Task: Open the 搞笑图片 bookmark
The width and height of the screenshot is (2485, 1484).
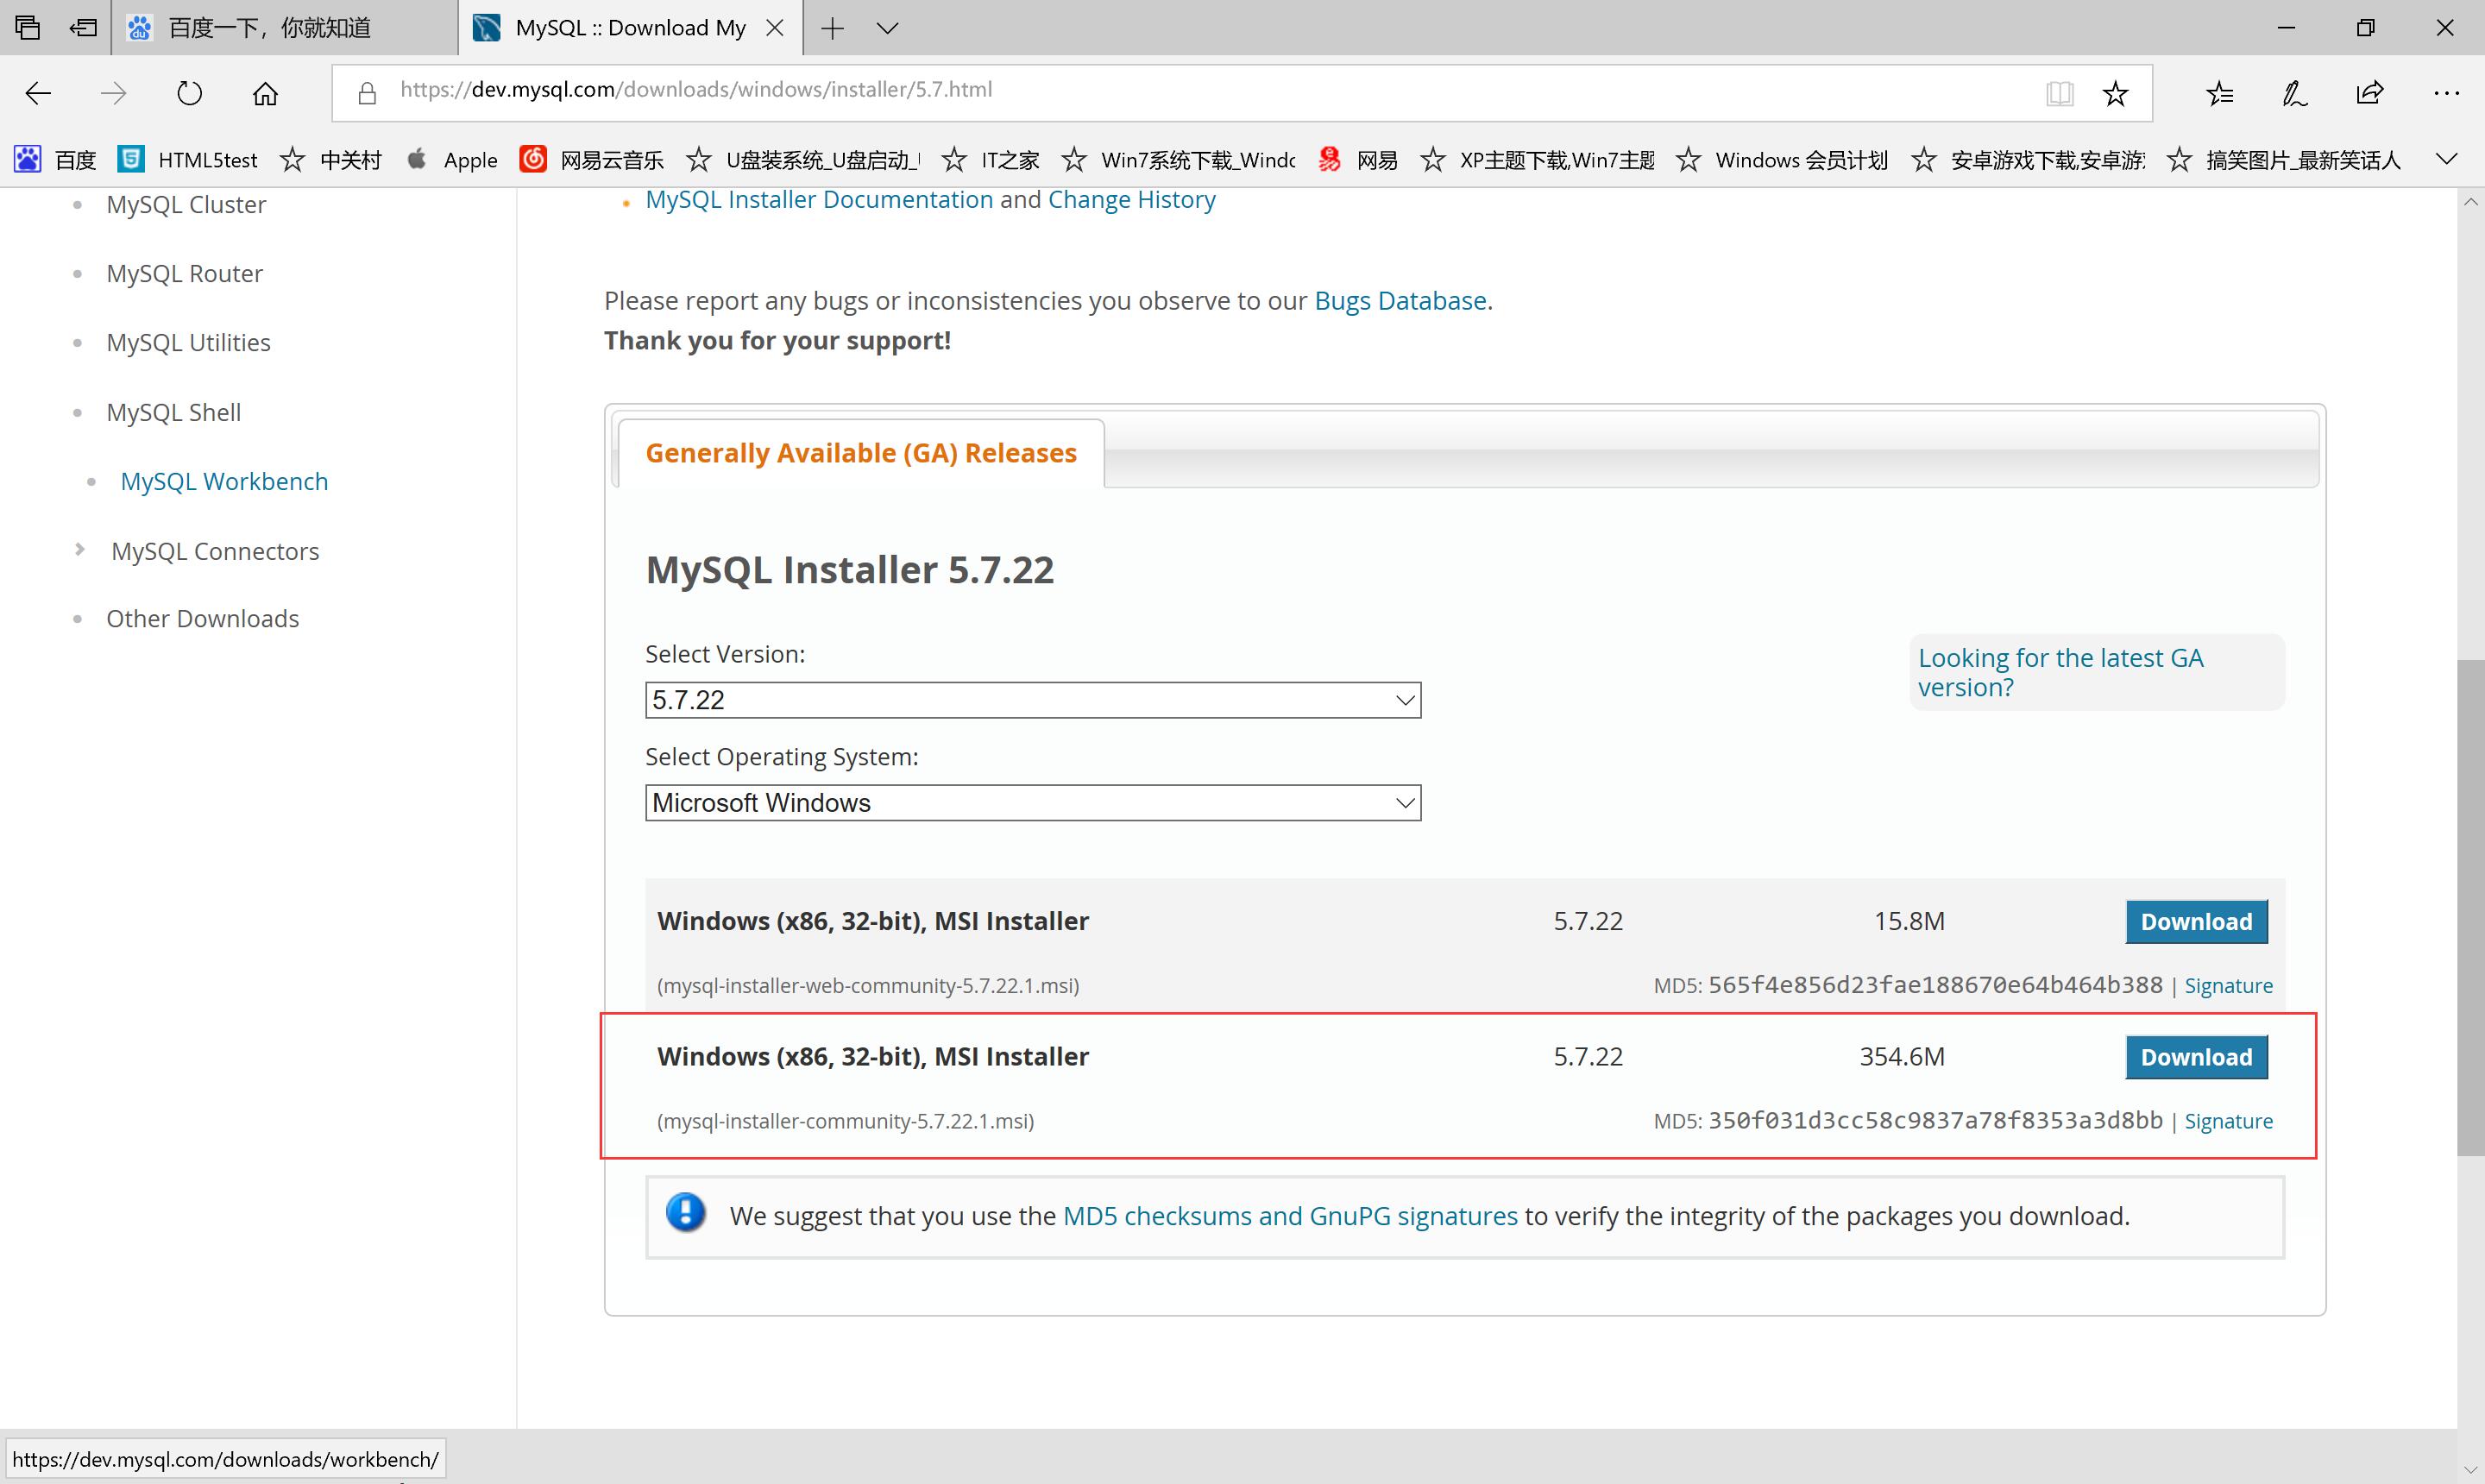Action: 2284,160
